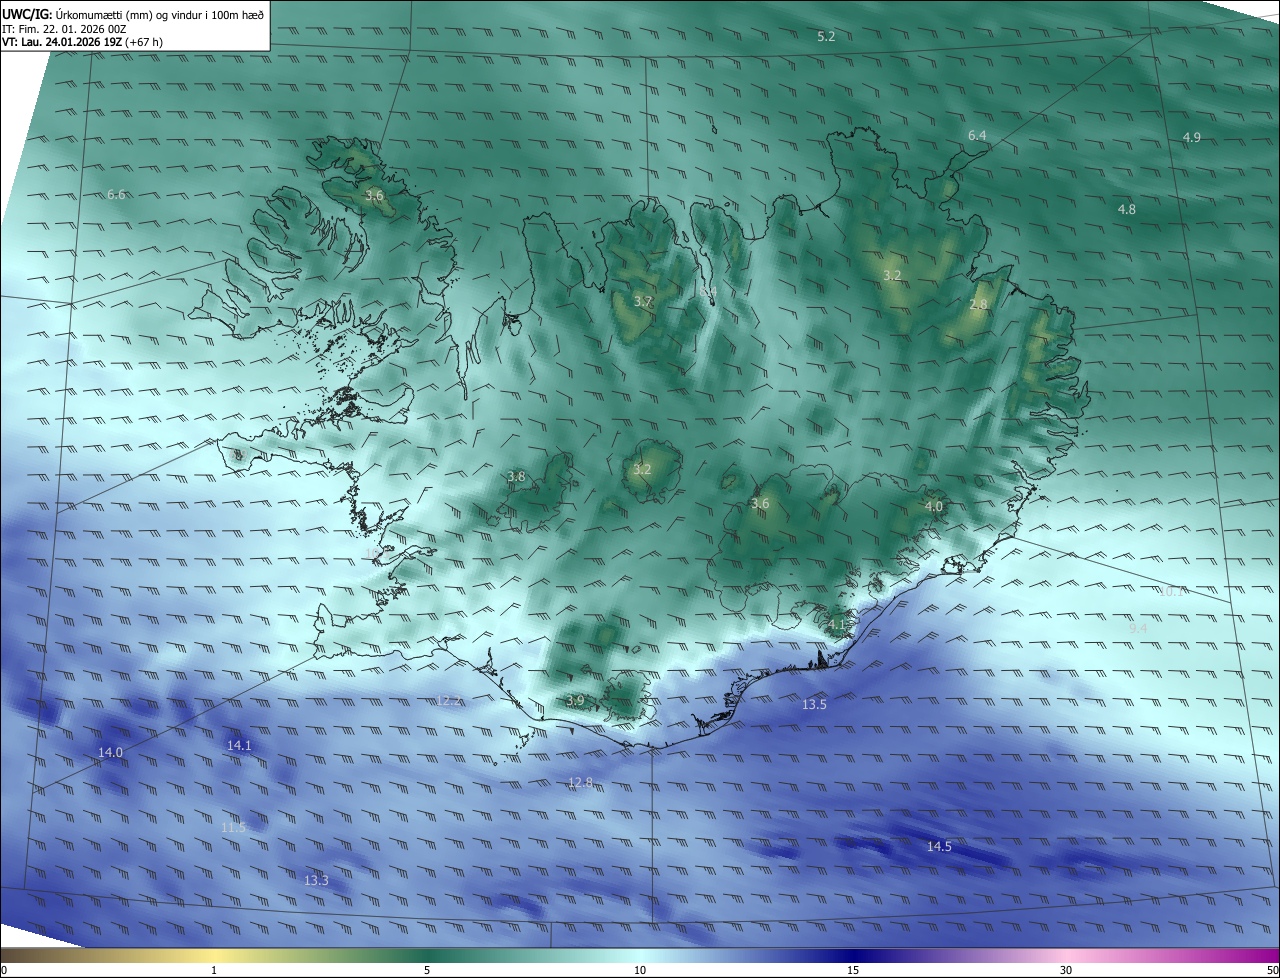
Task: Click the 6.6 value label
Action: (116, 195)
